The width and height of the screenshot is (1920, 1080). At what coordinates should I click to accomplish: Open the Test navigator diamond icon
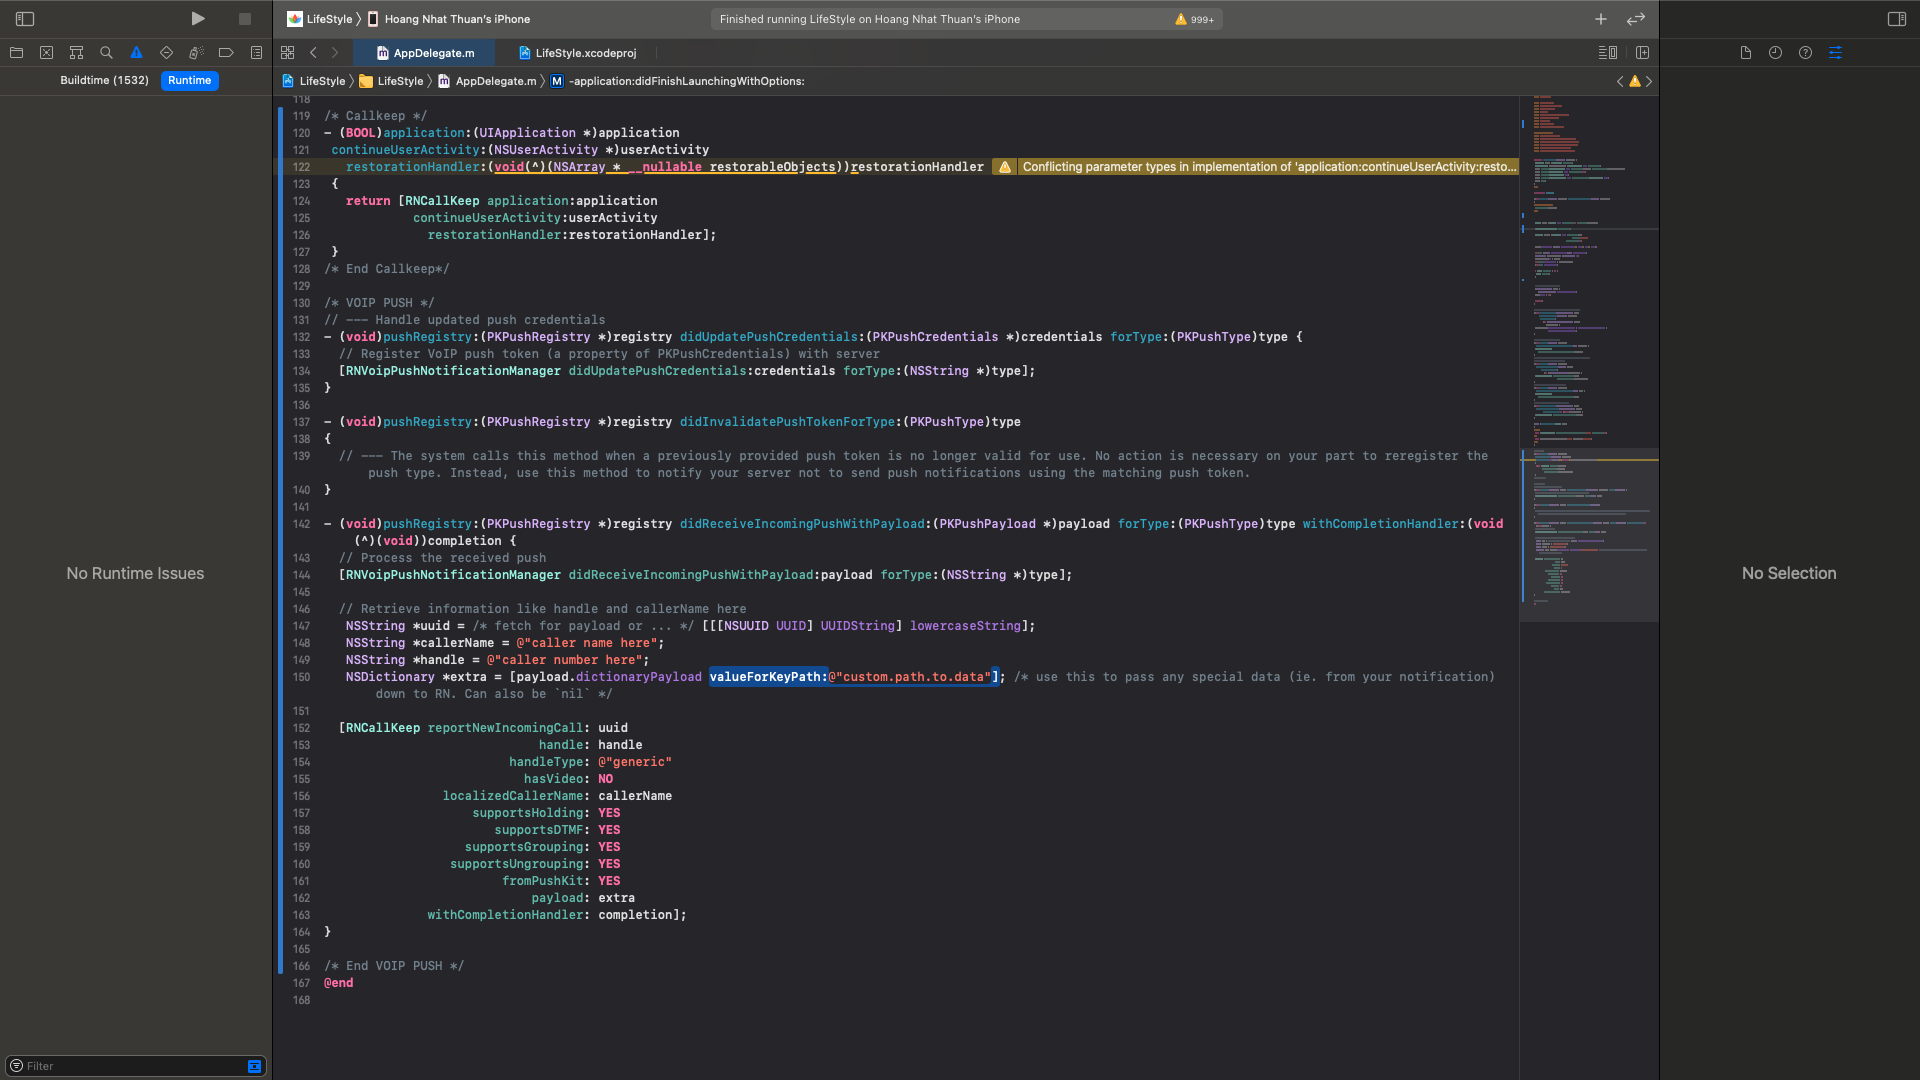[x=166, y=53]
